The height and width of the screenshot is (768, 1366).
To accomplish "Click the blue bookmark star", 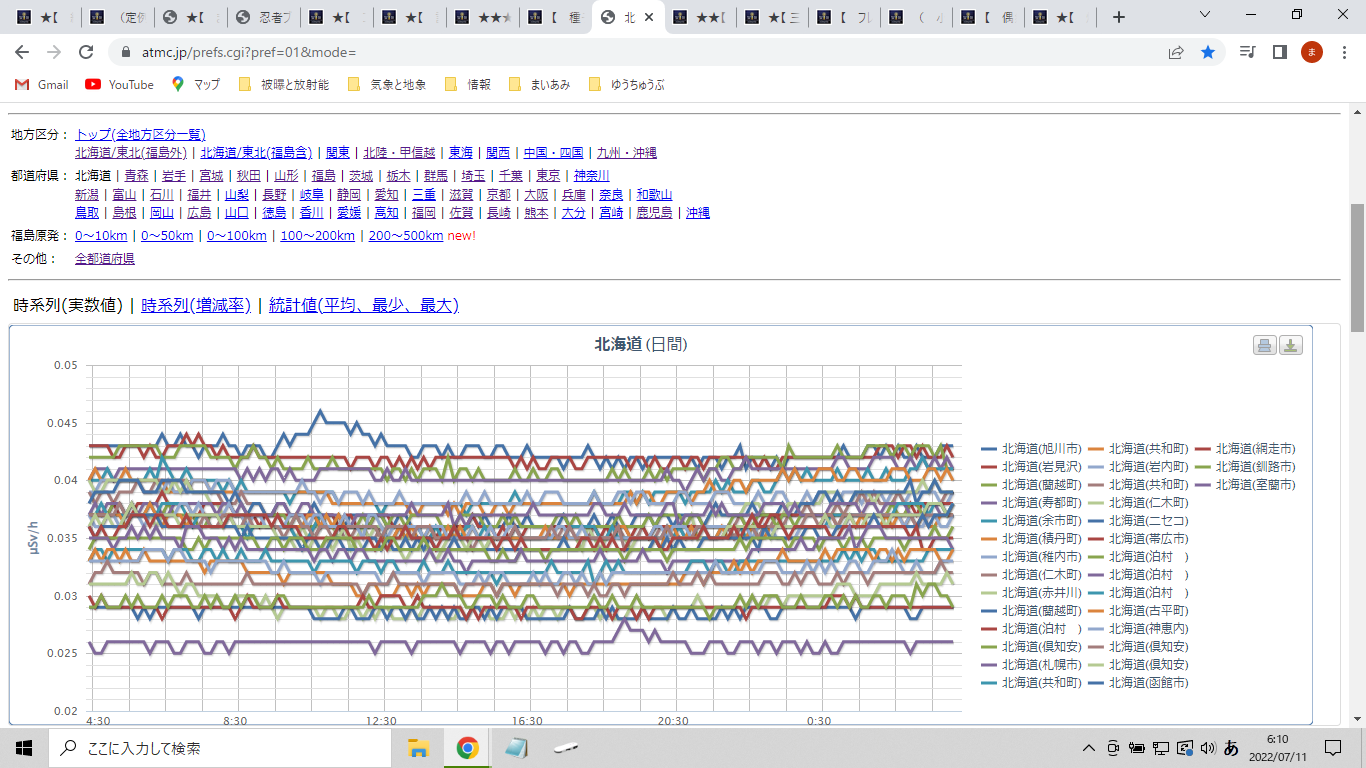I will (1208, 52).
